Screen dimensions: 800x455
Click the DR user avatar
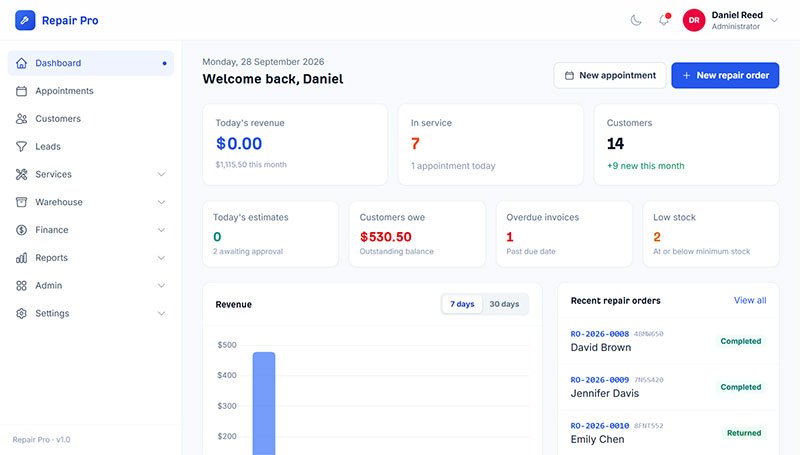694,20
